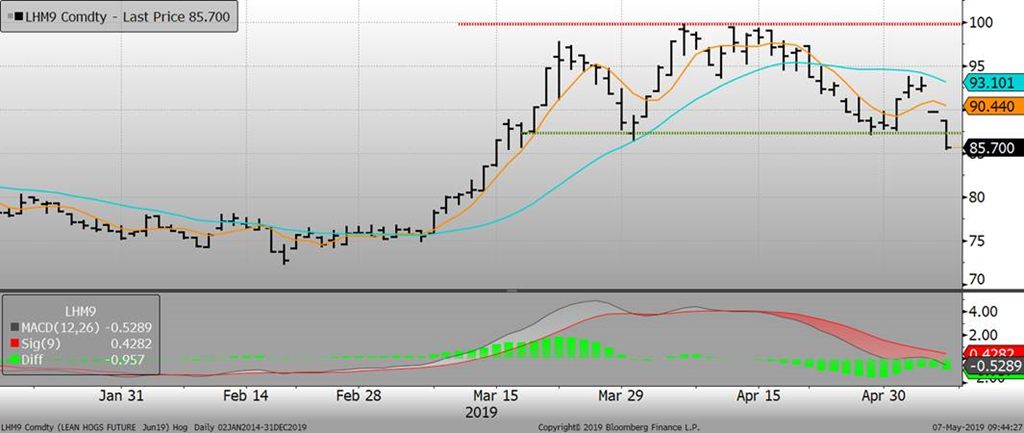The height and width of the screenshot is (433, 1024).
Task: Click the red Sig(9) legend swatch
Action: pyautogui.click(x=13, y=343)
